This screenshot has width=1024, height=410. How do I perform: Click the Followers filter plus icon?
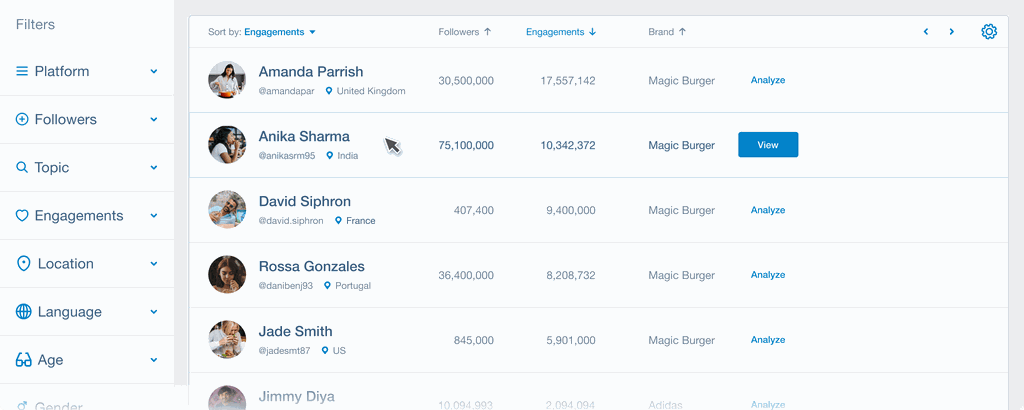tap(22, 120)
